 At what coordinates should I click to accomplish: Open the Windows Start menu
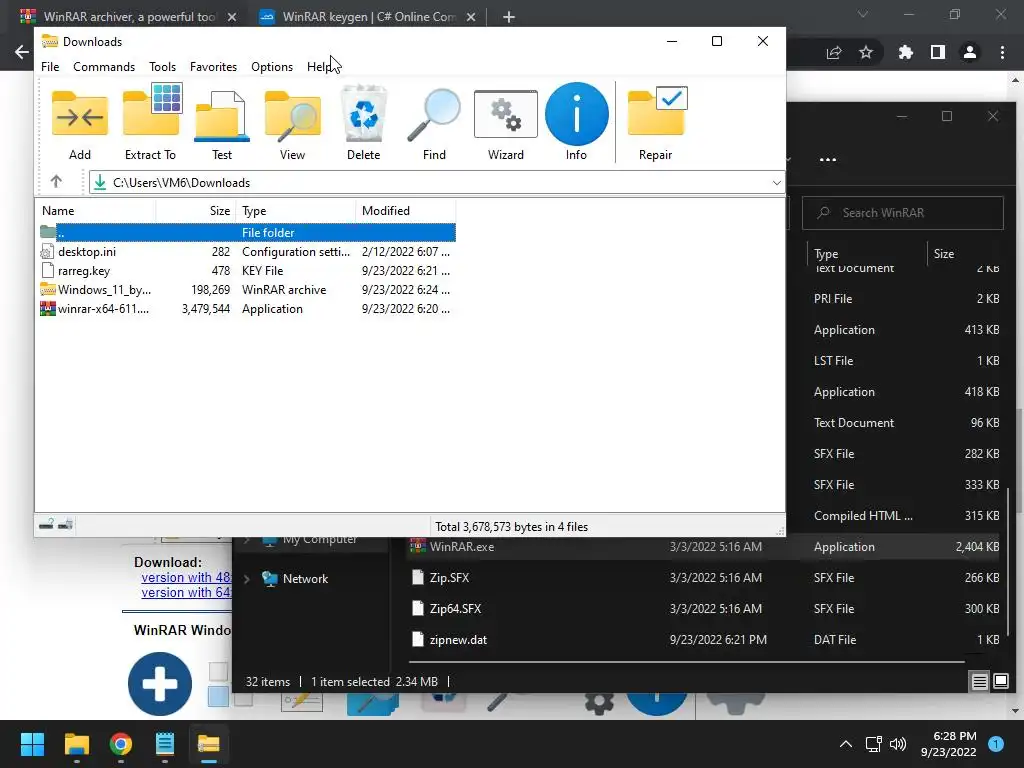(32, 744)
